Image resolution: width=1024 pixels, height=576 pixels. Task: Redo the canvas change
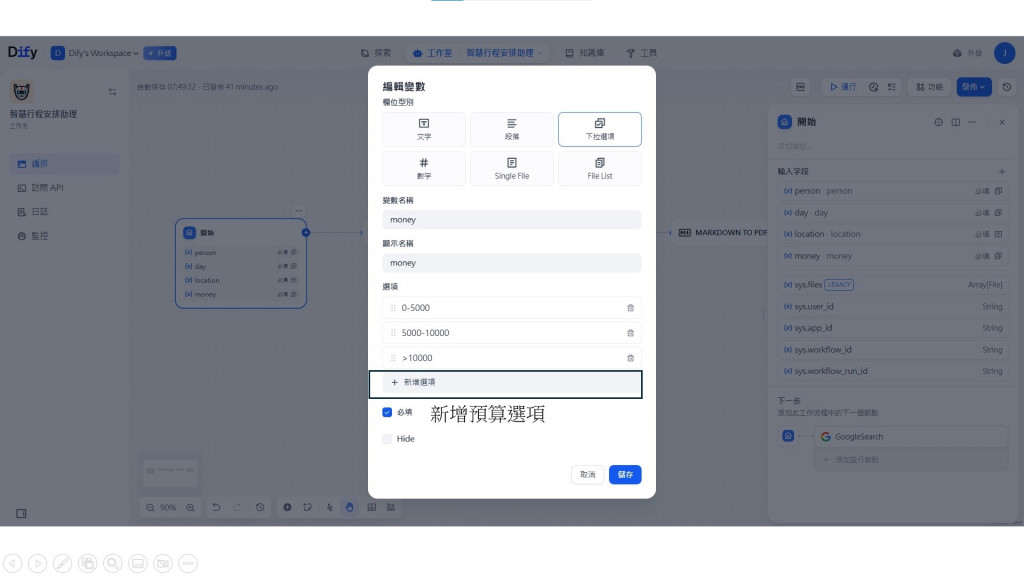pos(237,507)
